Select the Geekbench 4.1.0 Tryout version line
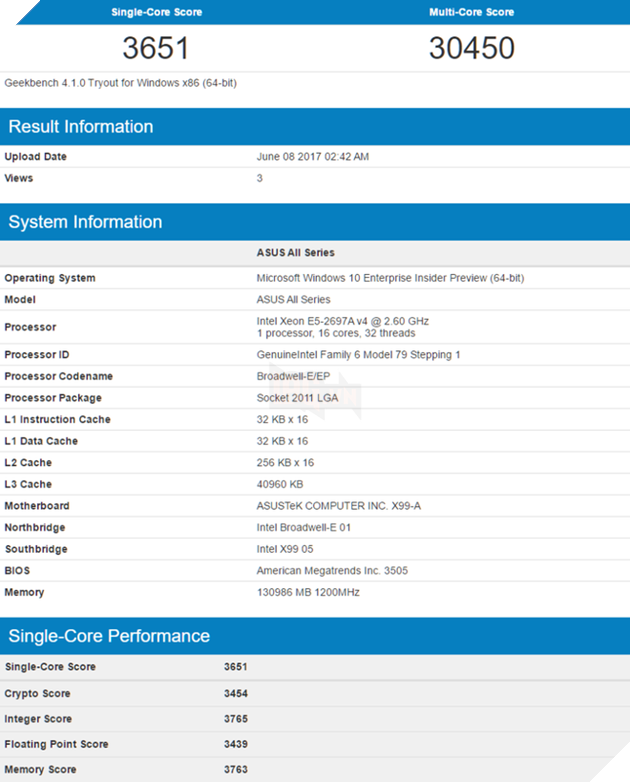Viewport: 630px width, 782px height. (x=120, y=83)
